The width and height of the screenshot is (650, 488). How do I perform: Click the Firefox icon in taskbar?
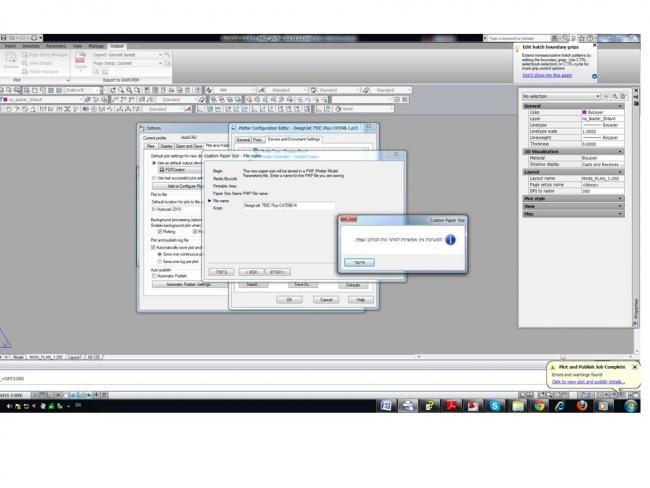[582, 406]
